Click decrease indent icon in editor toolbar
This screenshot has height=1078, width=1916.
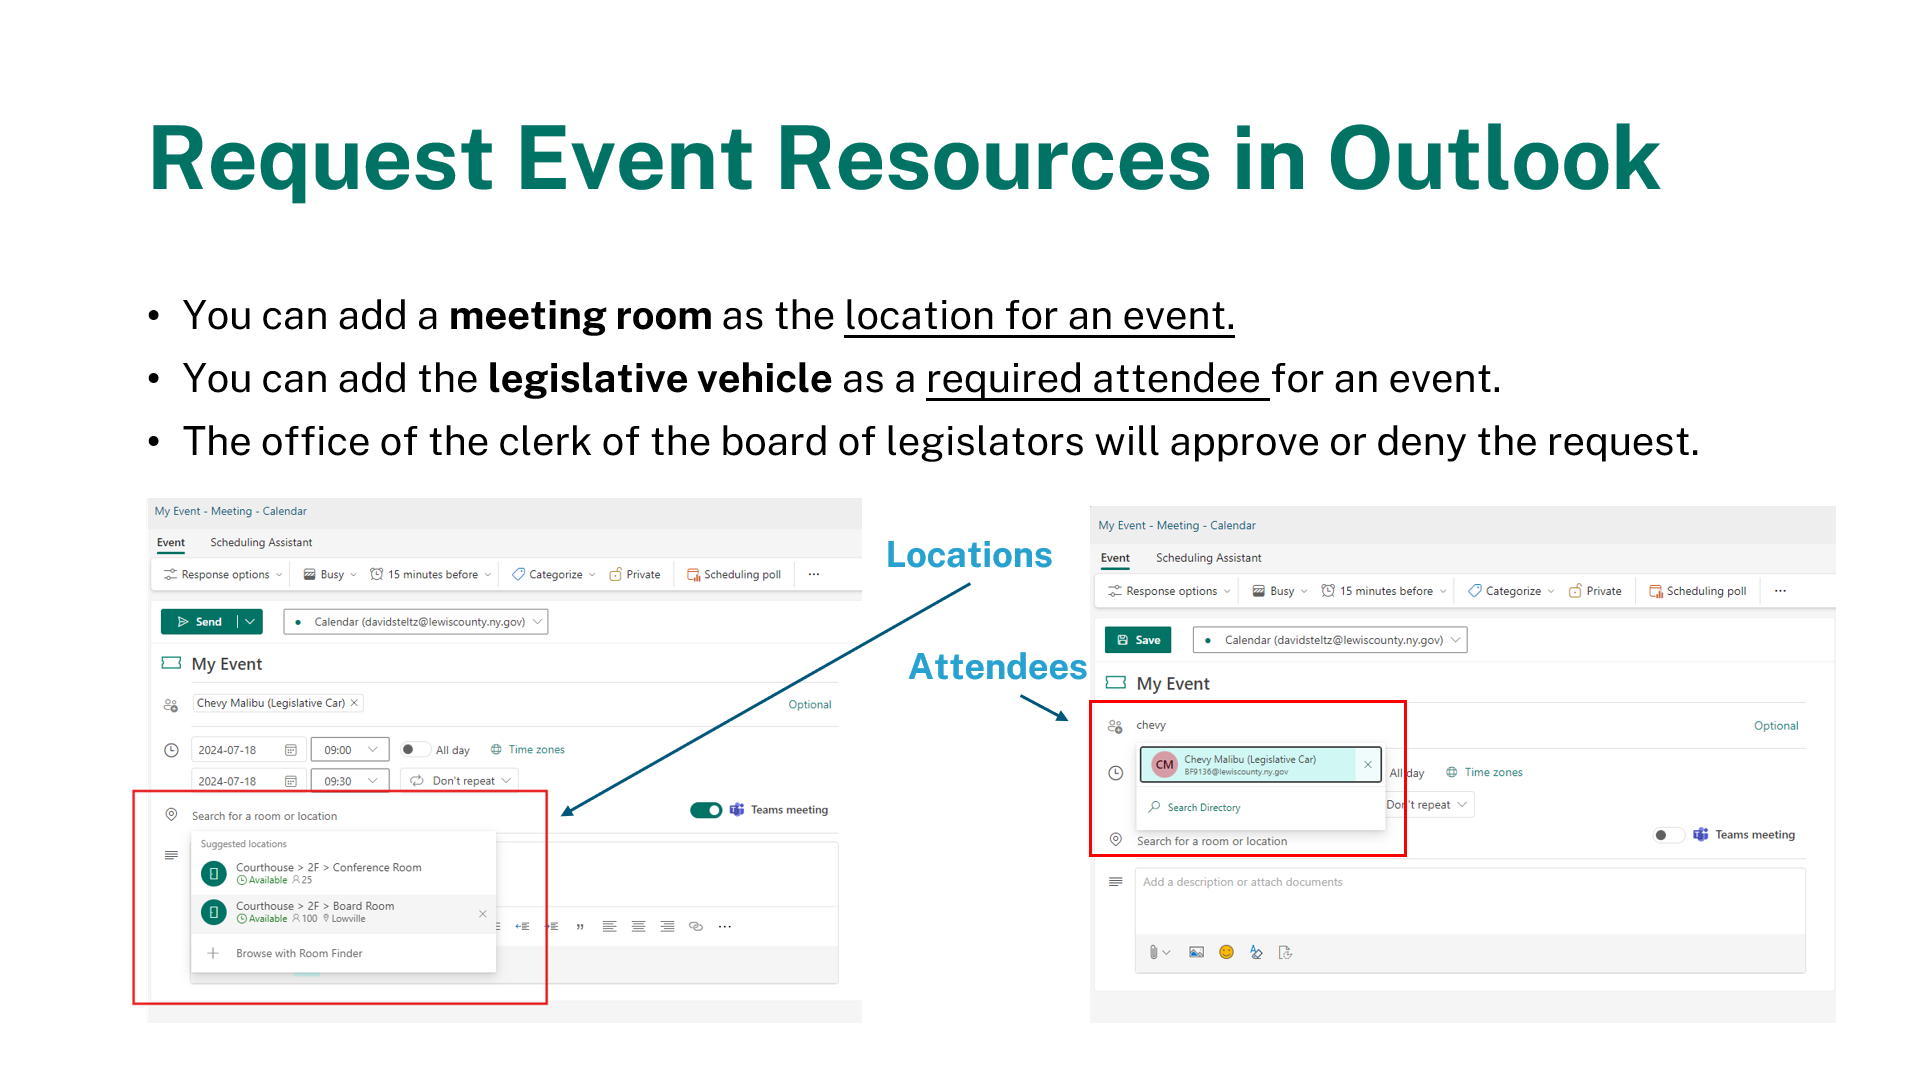pyautogui.click(x=522, y=927)
